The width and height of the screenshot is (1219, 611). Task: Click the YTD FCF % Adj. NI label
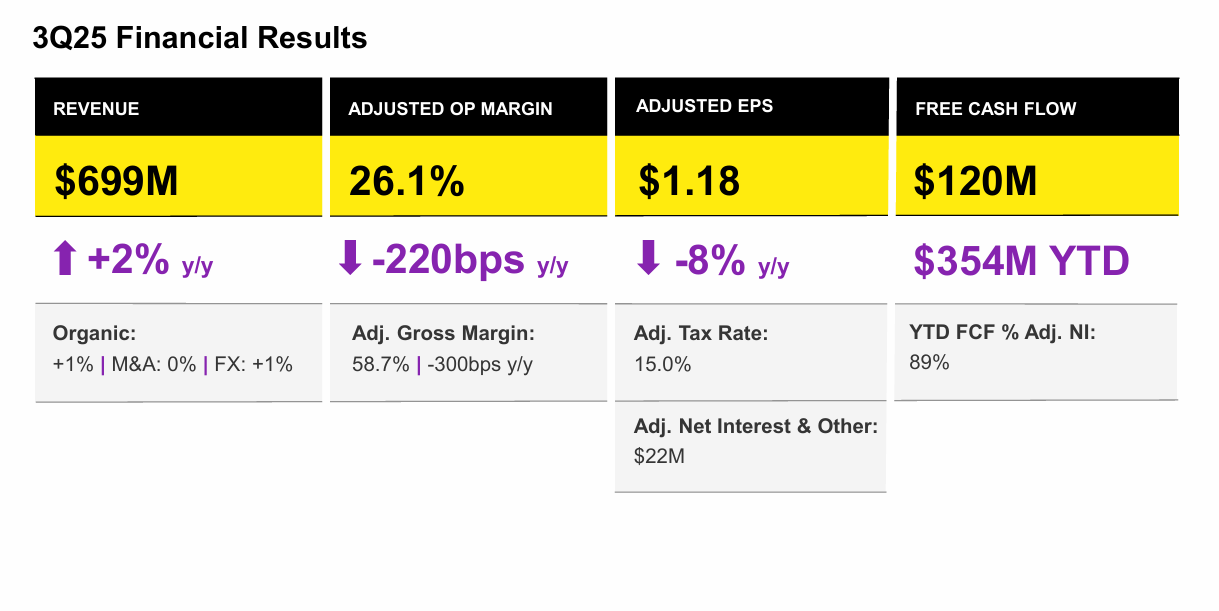point(1002,332)
